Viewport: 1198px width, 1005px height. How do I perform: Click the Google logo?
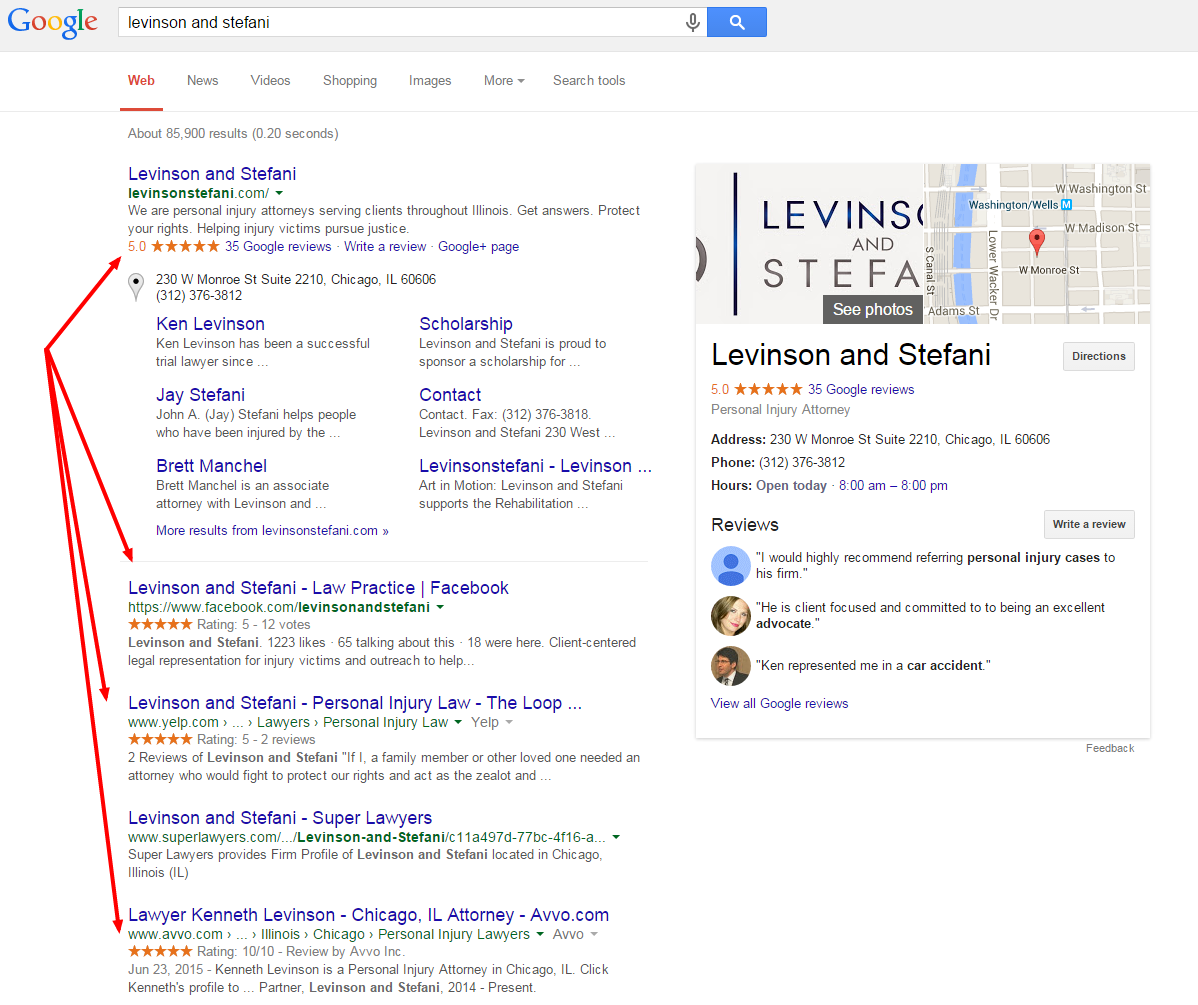click(x=53, y=22)
